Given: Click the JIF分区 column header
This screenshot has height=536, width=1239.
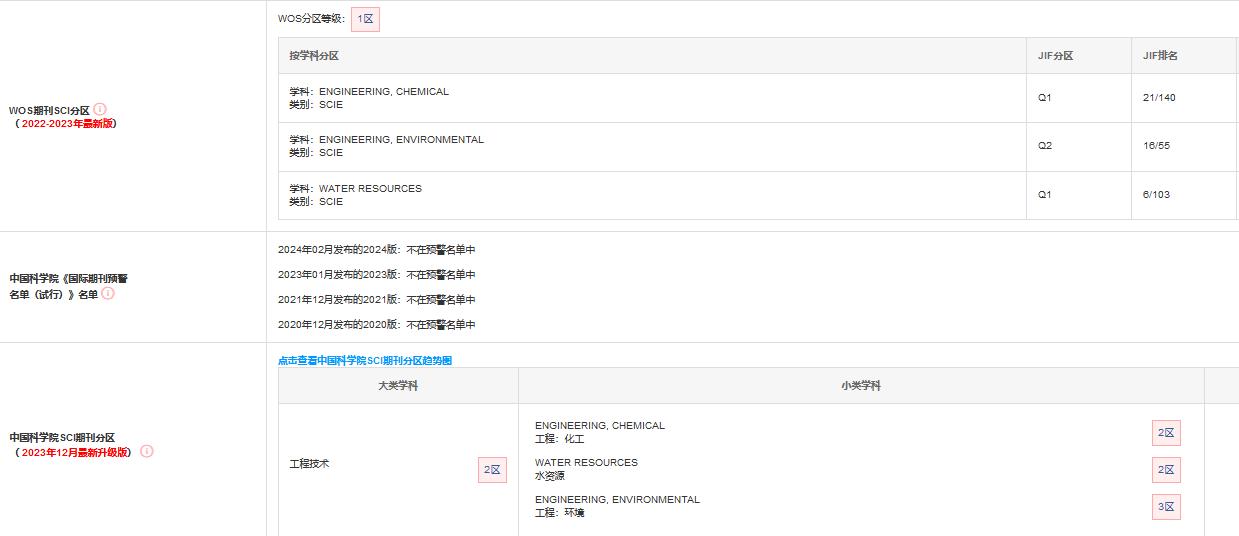Looking at the screenshot, I should click(1055, 56).
